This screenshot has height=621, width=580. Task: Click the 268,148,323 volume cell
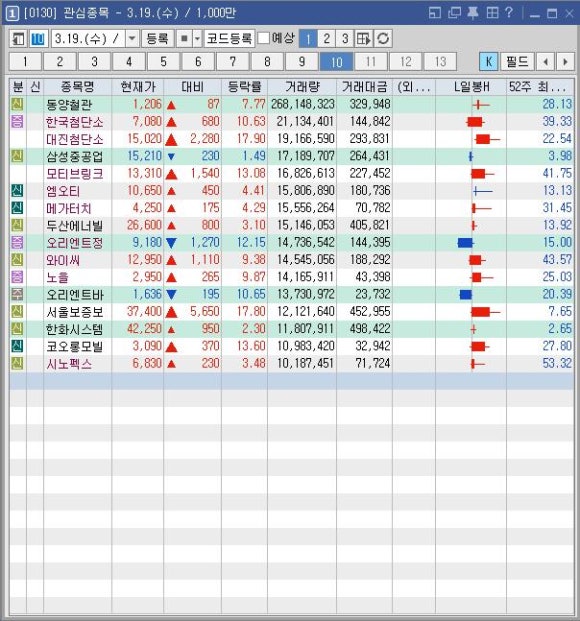[x=303, y=104]
